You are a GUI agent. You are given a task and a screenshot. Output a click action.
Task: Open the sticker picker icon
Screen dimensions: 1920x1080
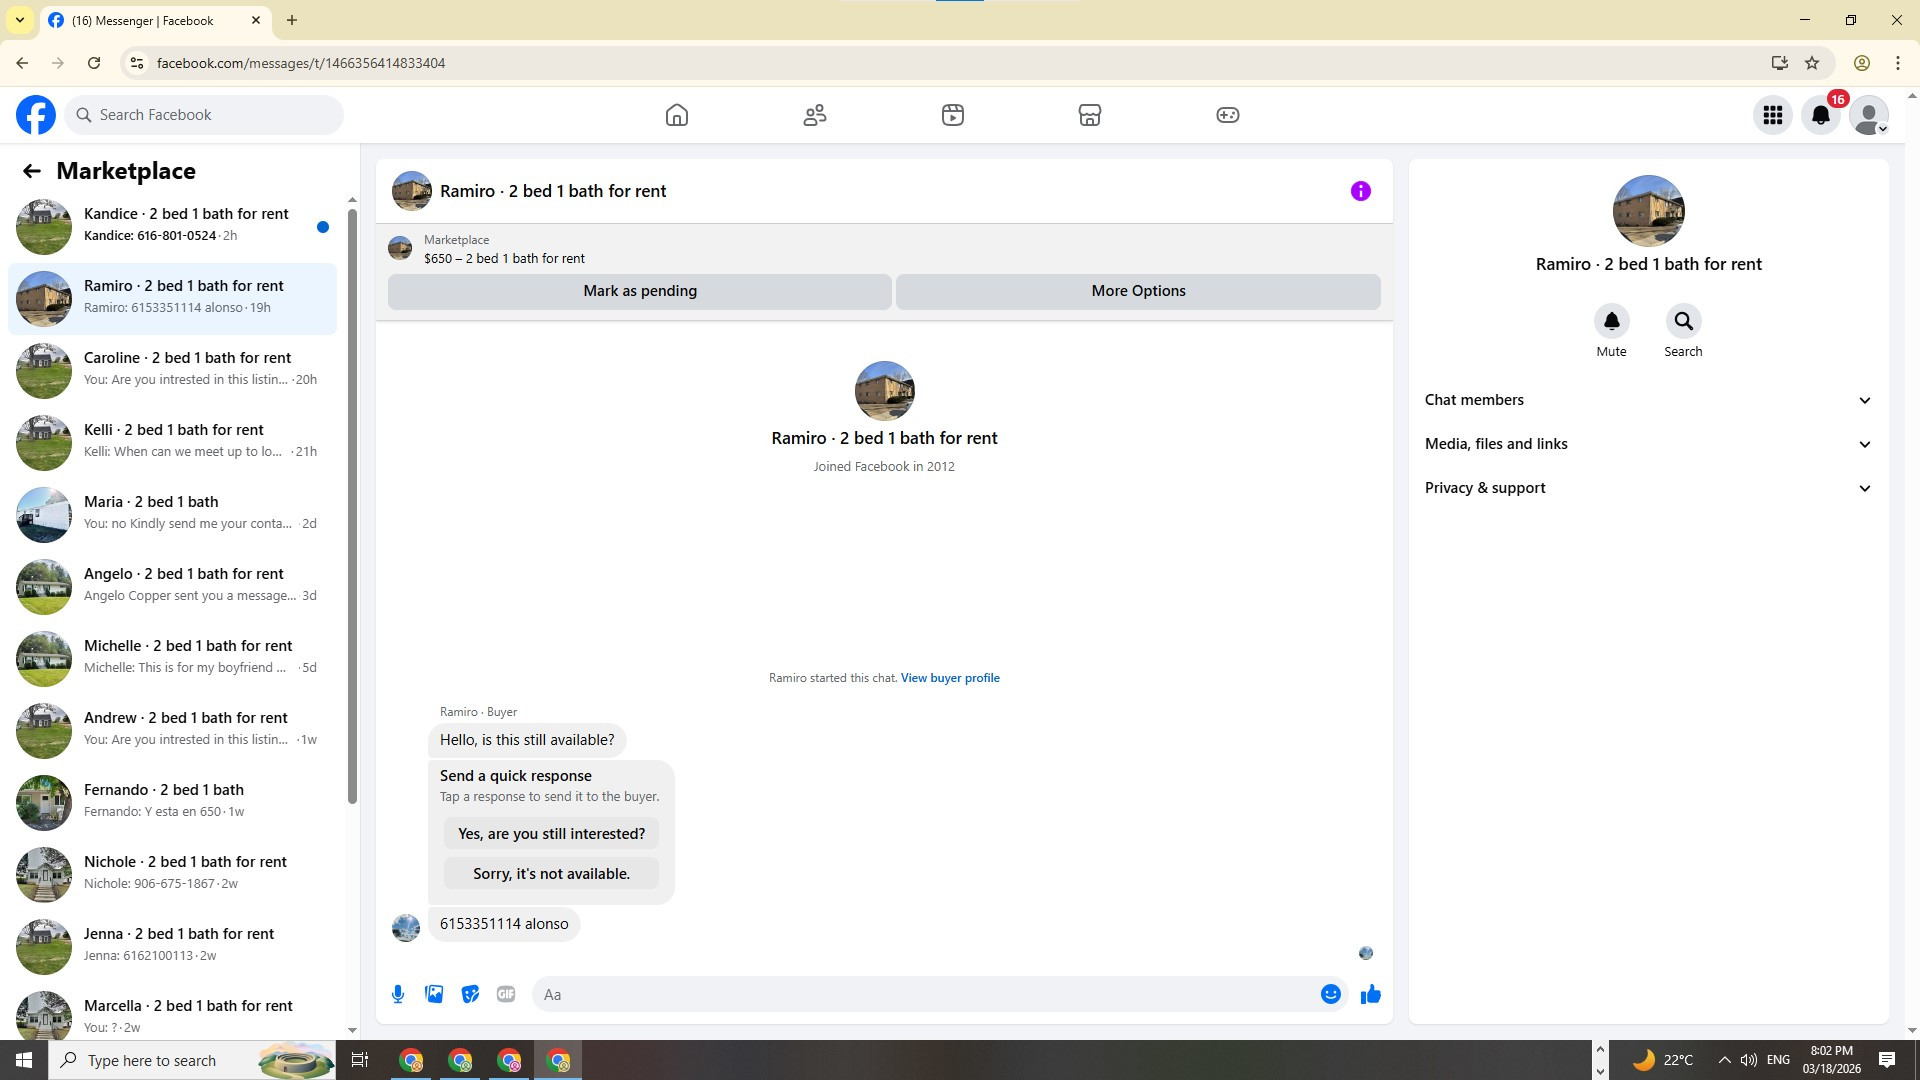(x=470, y=994)
